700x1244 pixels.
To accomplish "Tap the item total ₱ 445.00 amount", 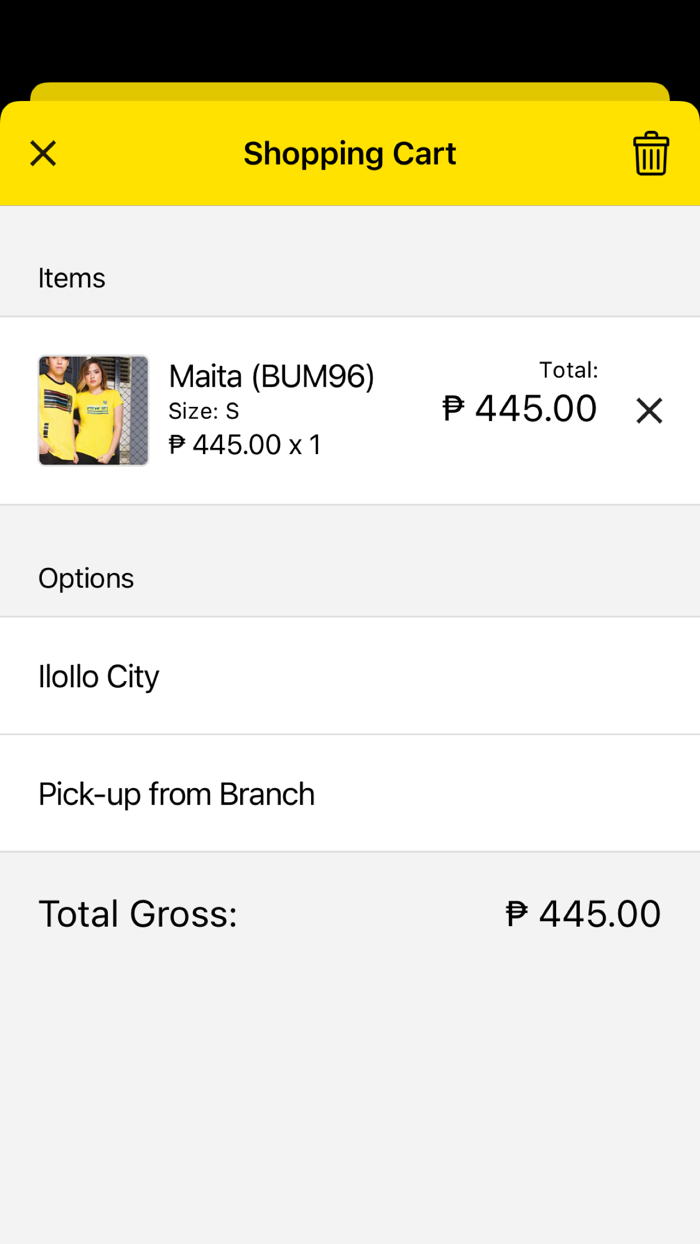I will coord(520,408).
